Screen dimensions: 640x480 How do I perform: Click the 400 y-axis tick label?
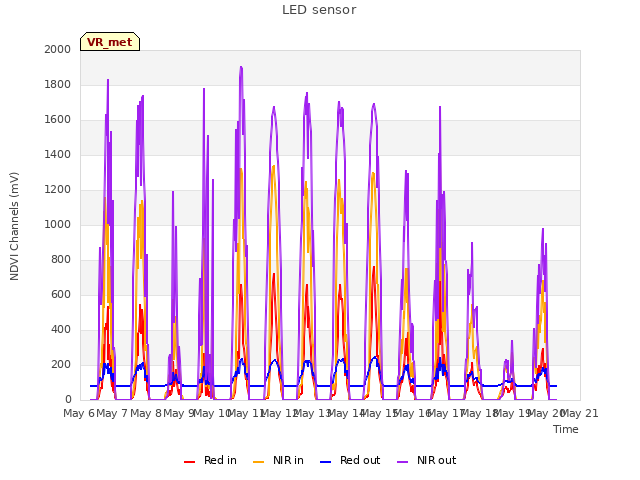pos(61,329)
